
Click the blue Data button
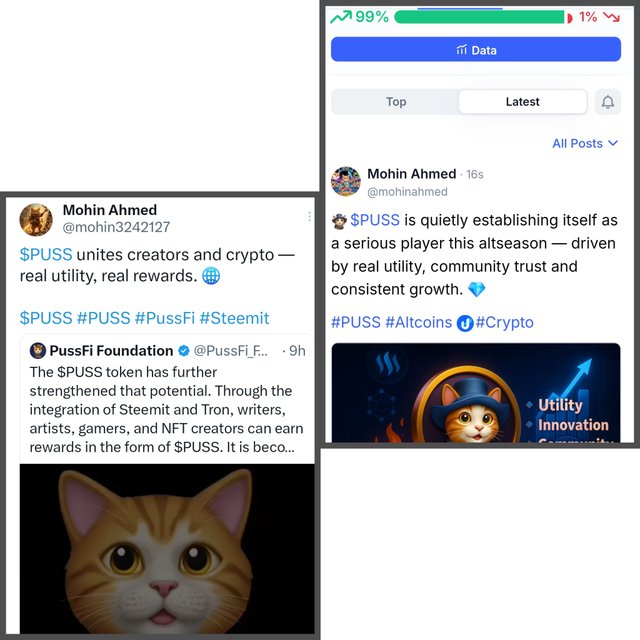point(476,49)
